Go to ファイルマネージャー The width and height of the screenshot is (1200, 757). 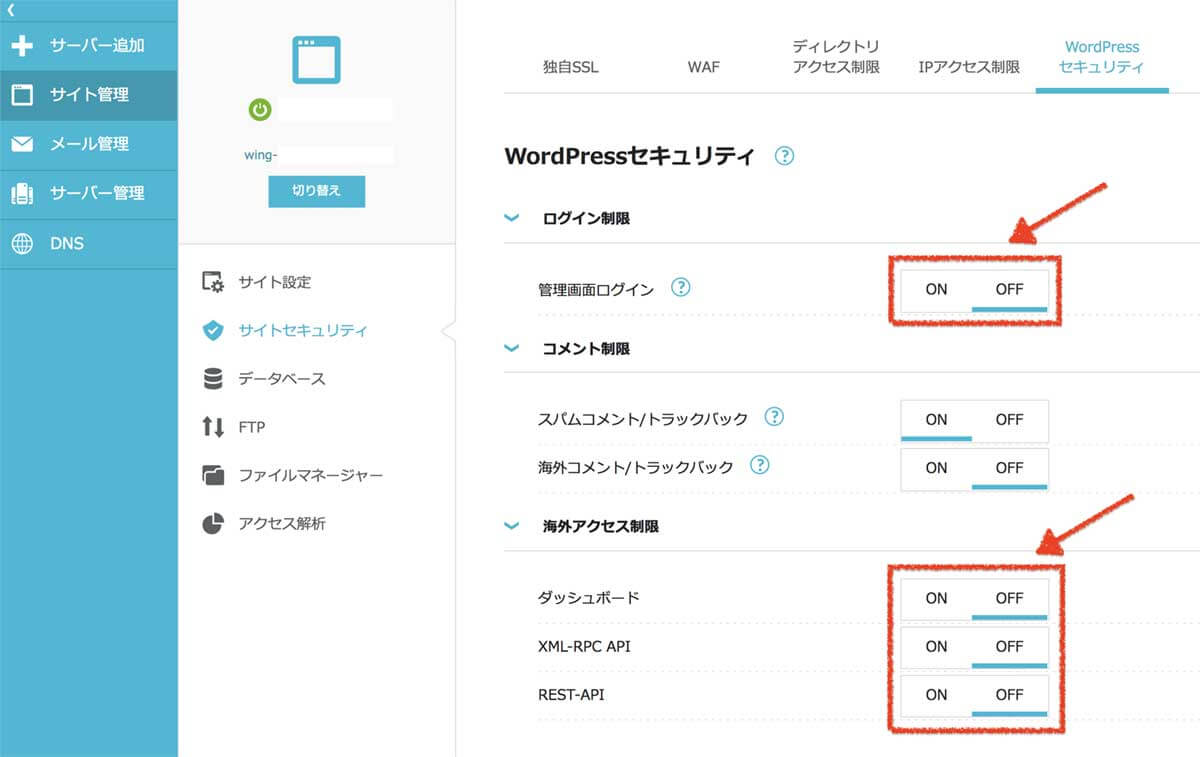(x=310, y=475)
